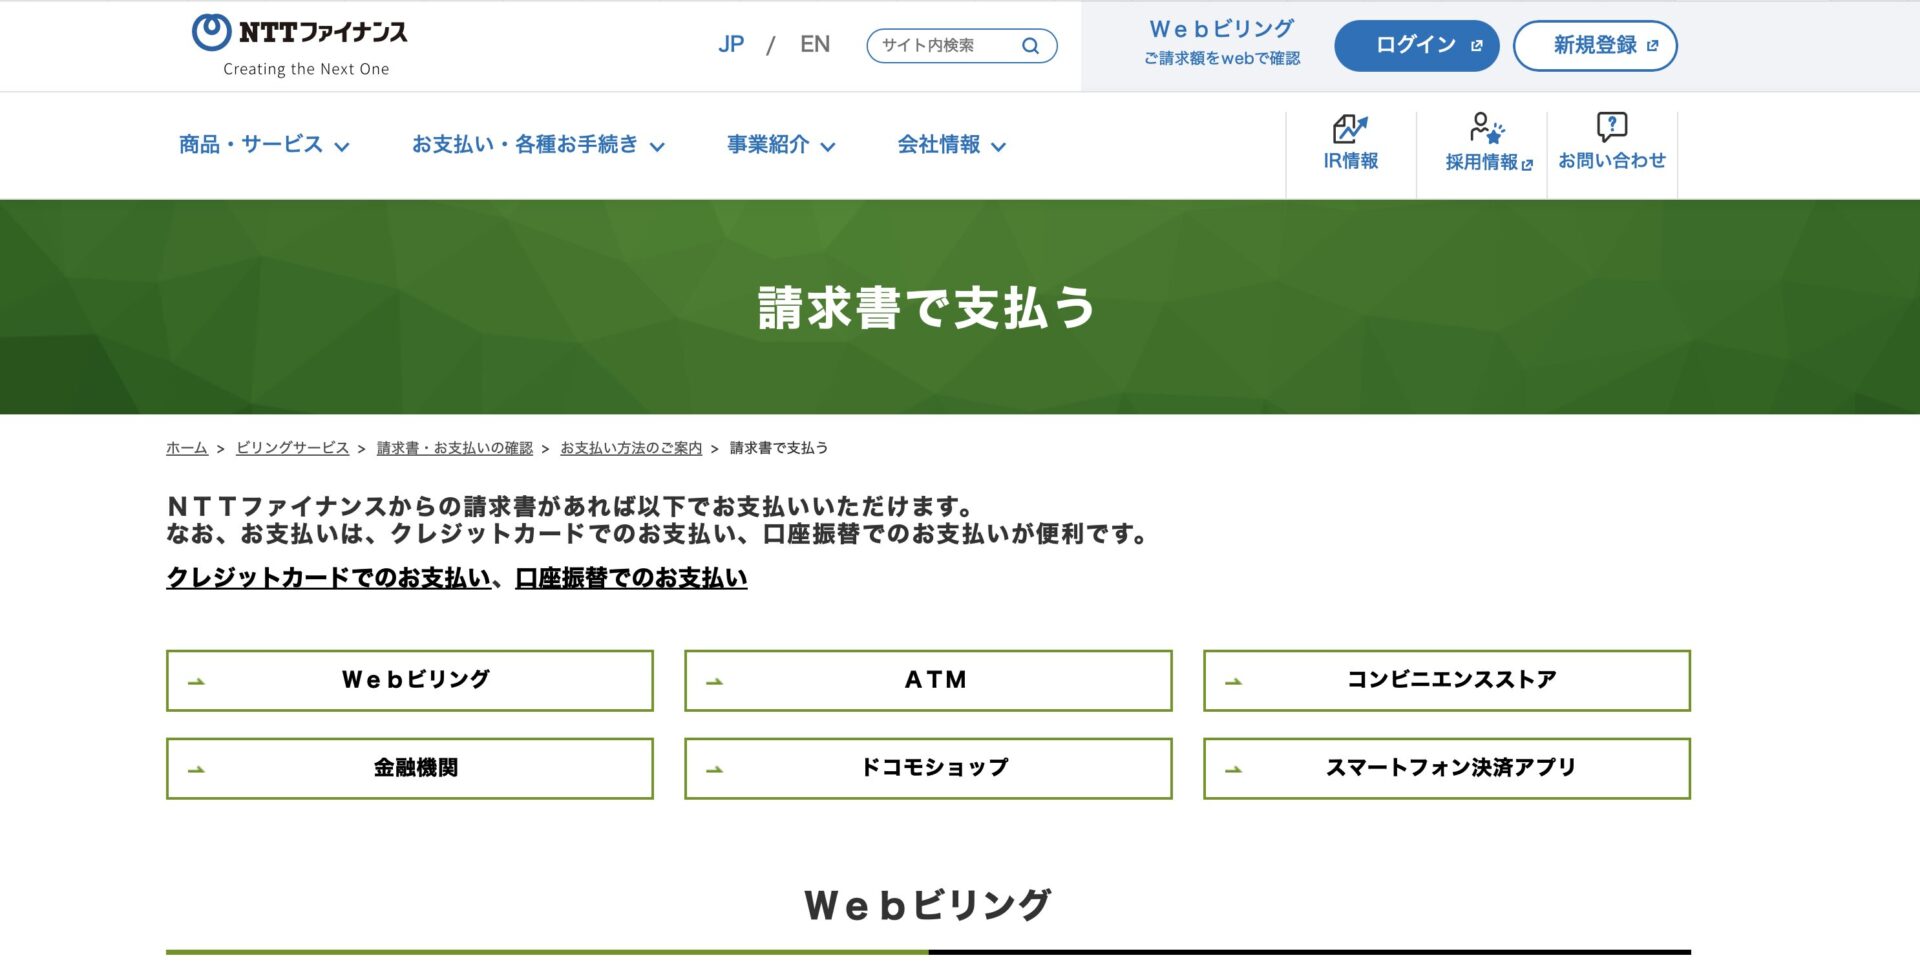Click the NTT Finance logo
The height and width of the screenshot is (971, 1920).
coord(299,44)
